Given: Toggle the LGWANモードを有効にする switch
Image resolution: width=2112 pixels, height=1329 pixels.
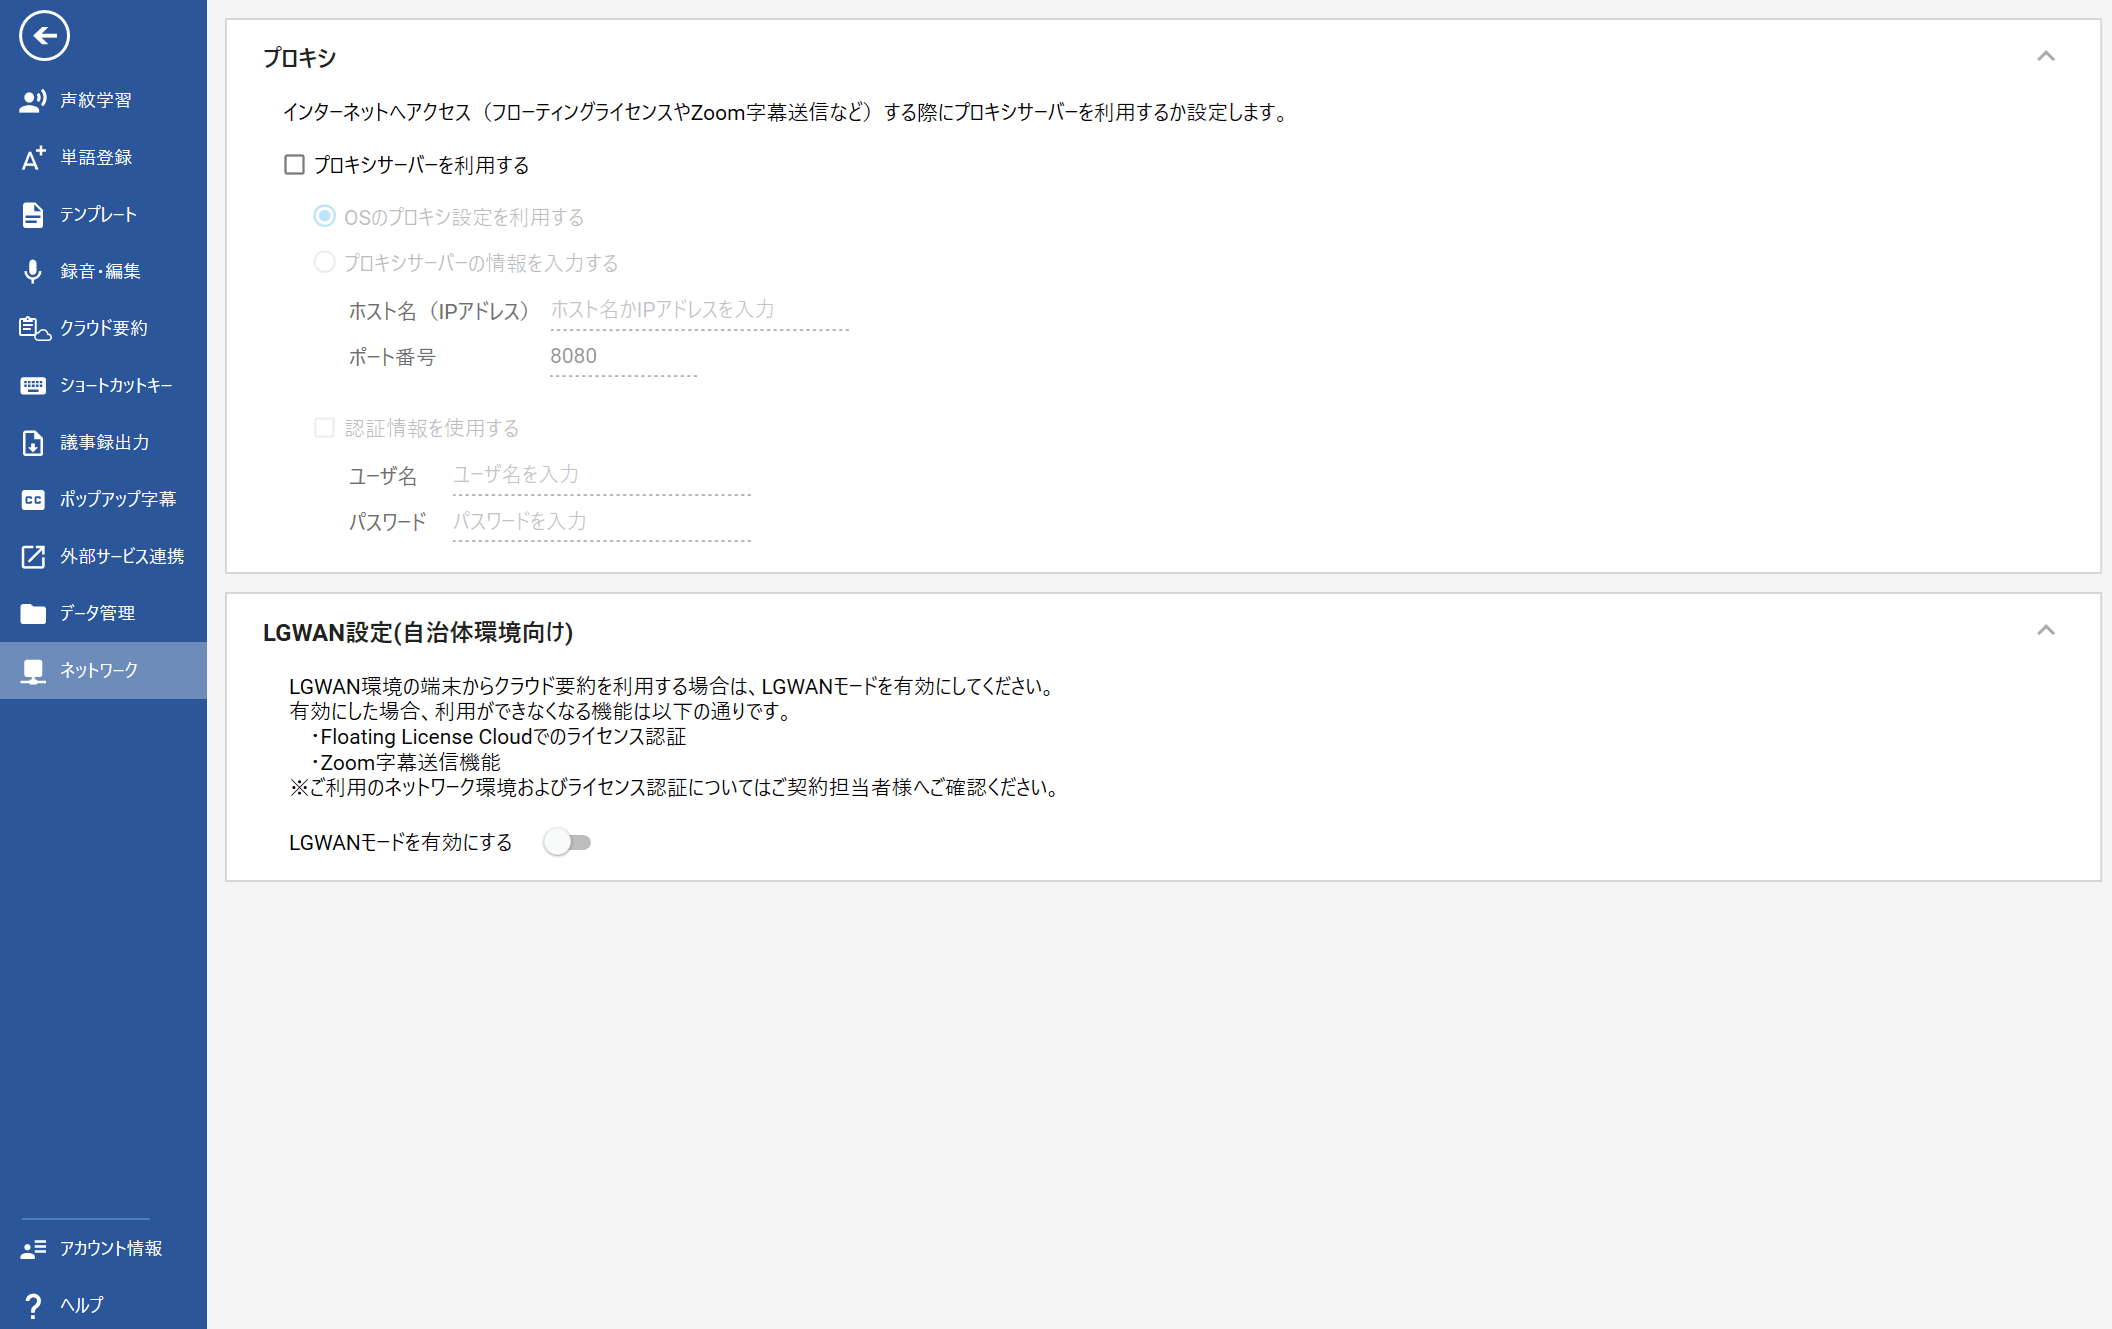Looking at the screenshot, I should click(x=568, y=842).
